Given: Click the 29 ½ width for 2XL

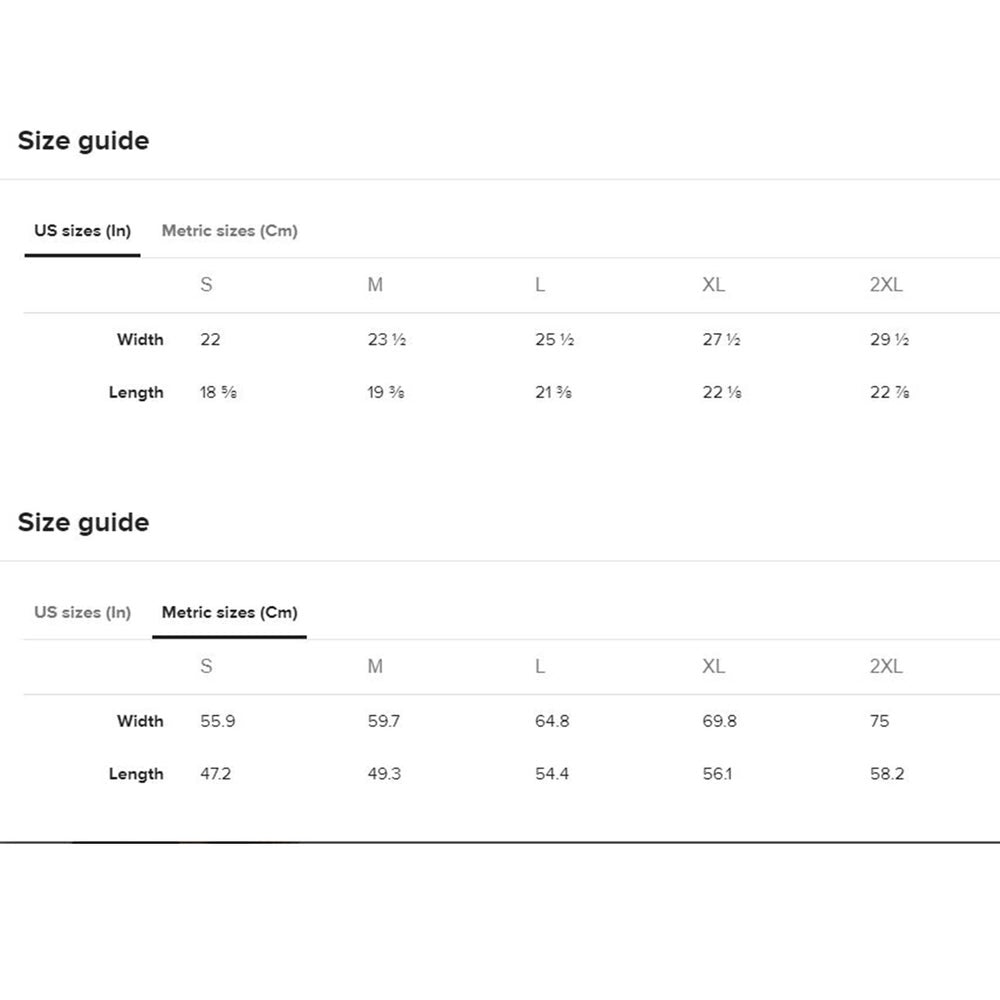Looking at the screenshot, I should tap(889, 340).
